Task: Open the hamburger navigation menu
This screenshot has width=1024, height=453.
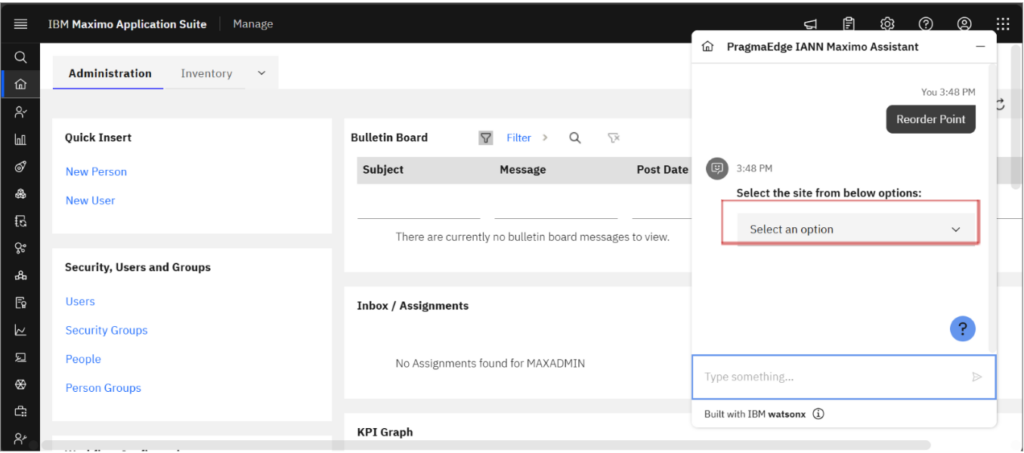Action: coord(20,24)
